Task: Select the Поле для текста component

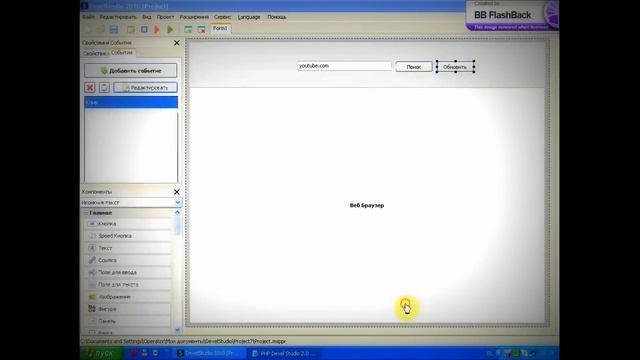Action: [x=128, y=284]
